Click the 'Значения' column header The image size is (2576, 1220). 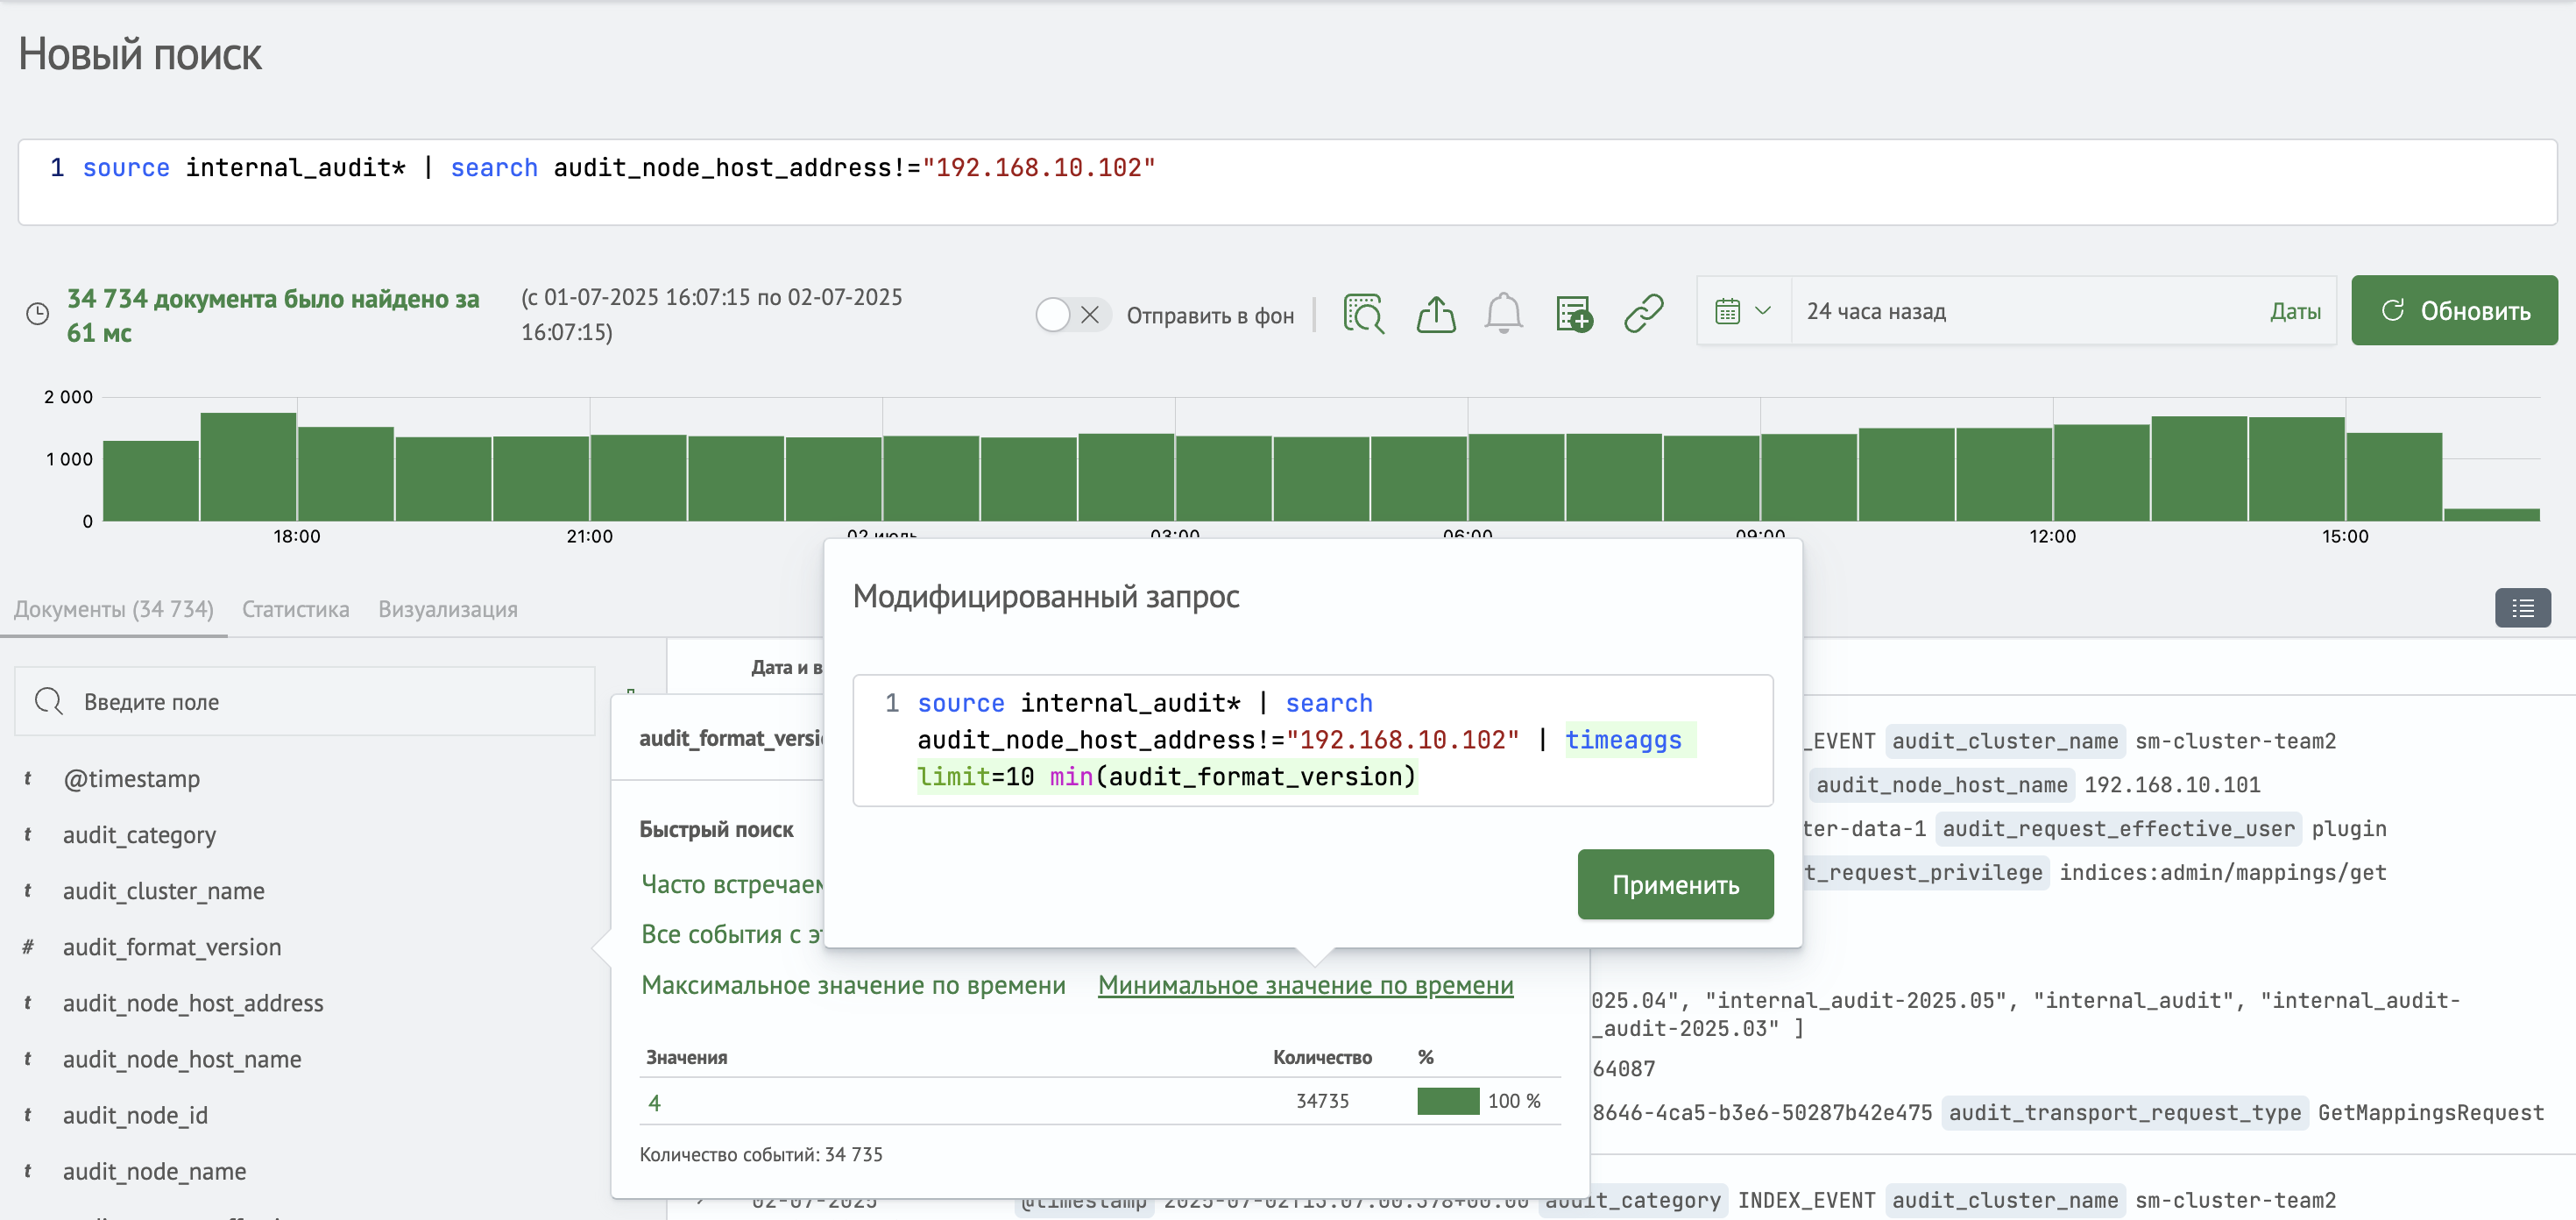pos(686,1057)
